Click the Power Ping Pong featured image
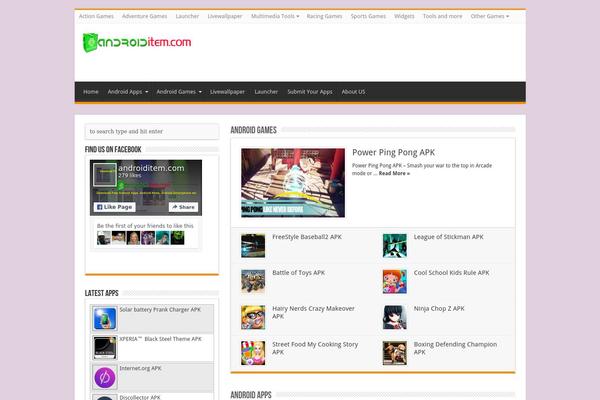 point(293,183)
